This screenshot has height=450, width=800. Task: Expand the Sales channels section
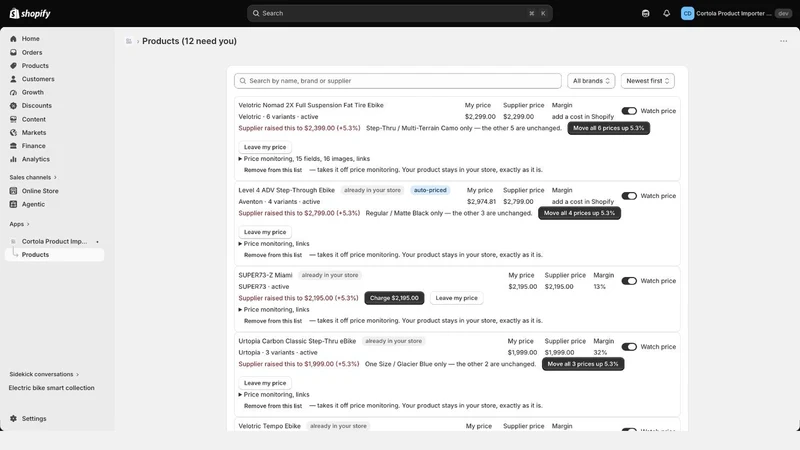(x=33, y=178)
